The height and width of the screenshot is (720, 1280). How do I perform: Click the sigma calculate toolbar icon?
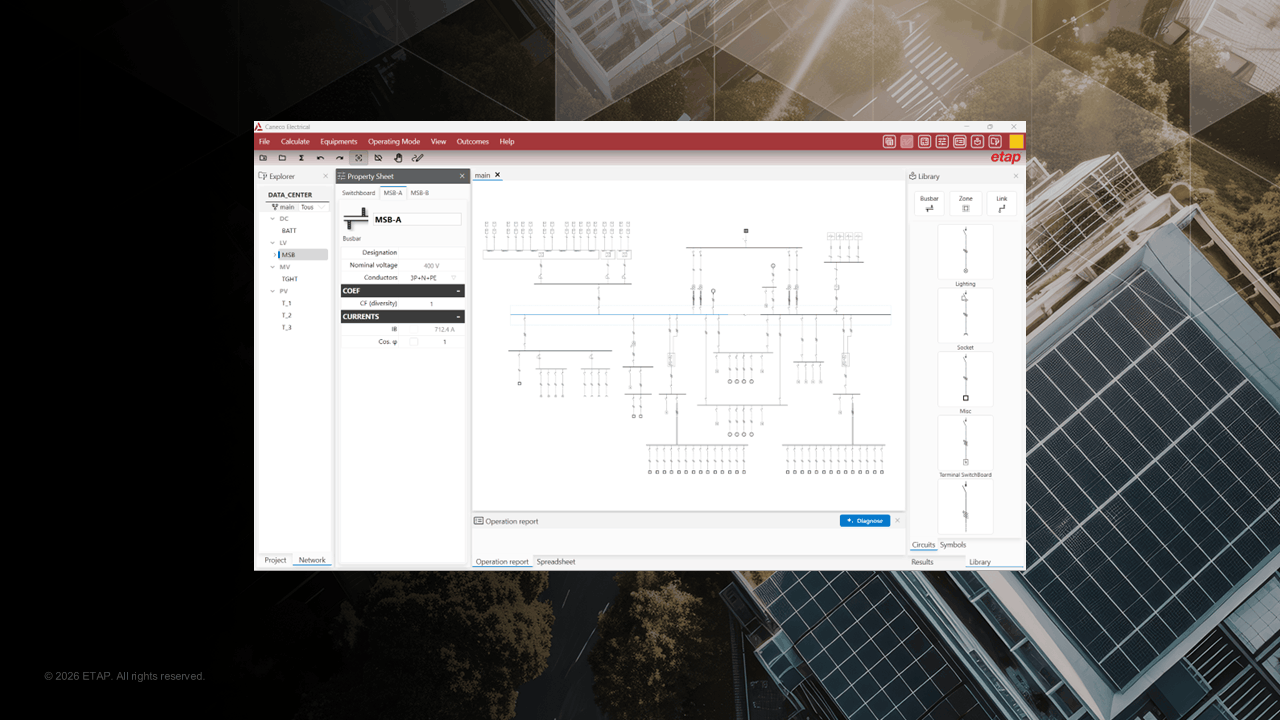click(301, 158)
